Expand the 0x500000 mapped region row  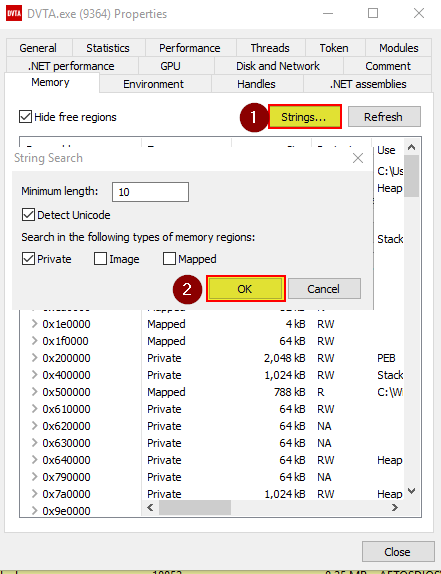tap(34, 392)
